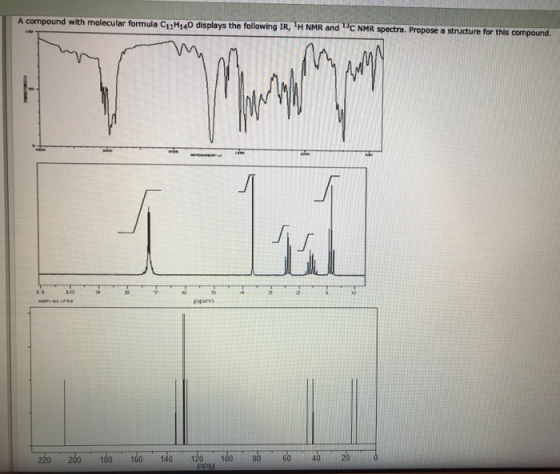The image size is (560, 474).
Task: Click the singlet peak near 3.7 ppm
Action: tap(253, 225)
